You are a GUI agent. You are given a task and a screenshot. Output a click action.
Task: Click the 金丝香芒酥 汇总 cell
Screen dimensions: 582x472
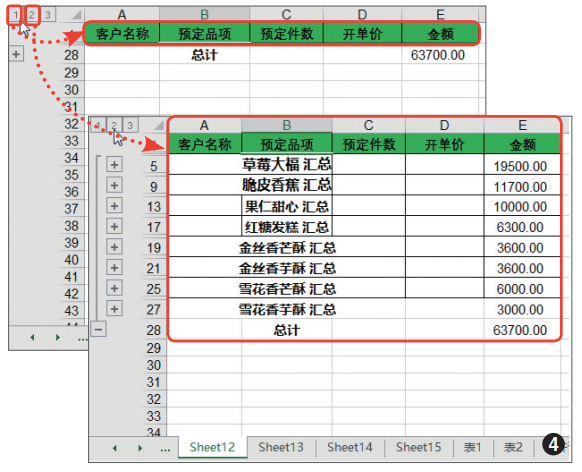[x=287, y=247]
